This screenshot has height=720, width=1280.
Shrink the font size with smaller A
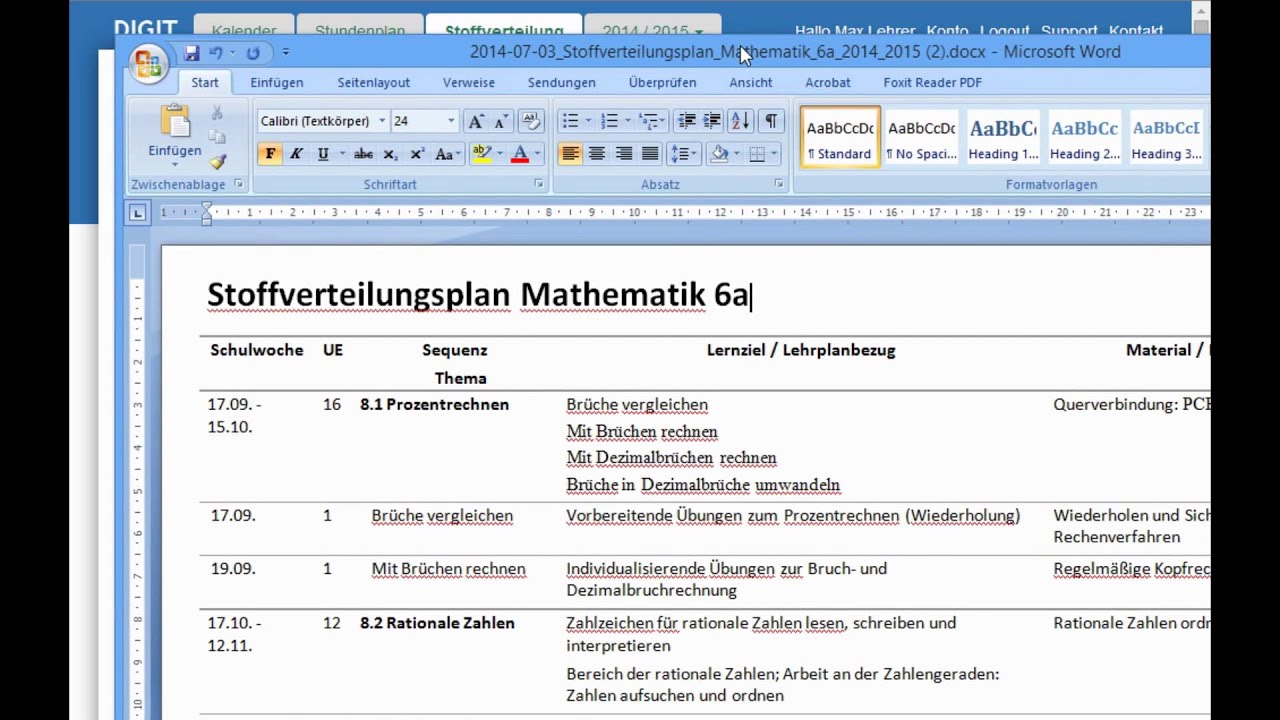point(501,121)
